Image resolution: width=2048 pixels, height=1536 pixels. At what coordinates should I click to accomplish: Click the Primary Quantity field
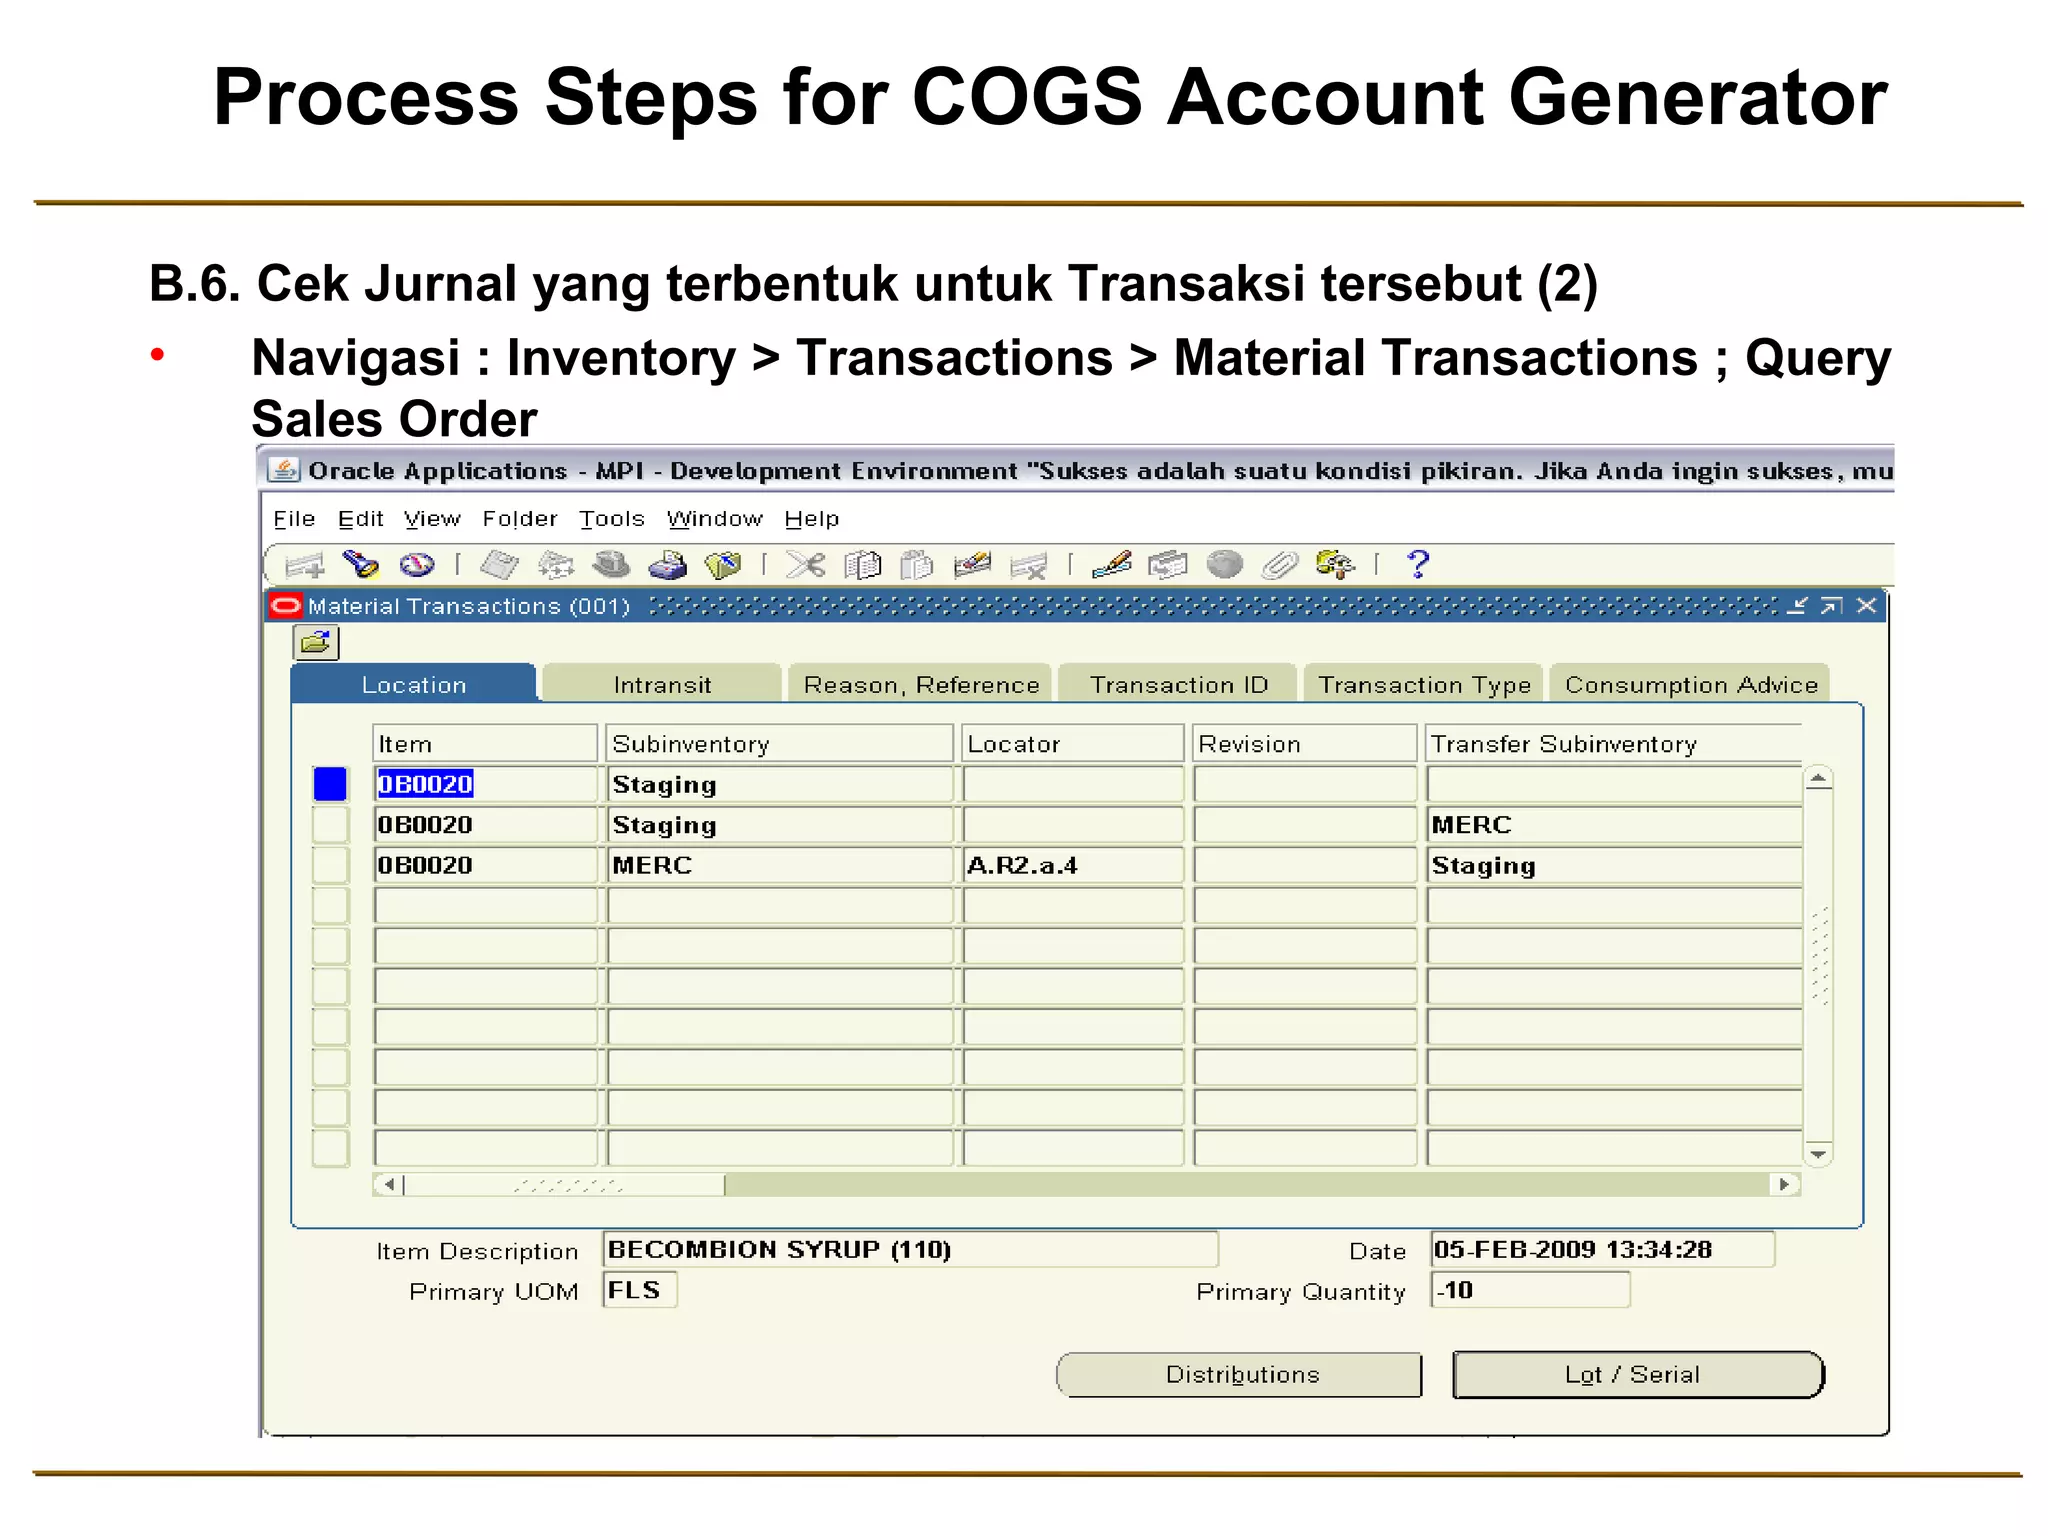click(x=1530, y=1290)
